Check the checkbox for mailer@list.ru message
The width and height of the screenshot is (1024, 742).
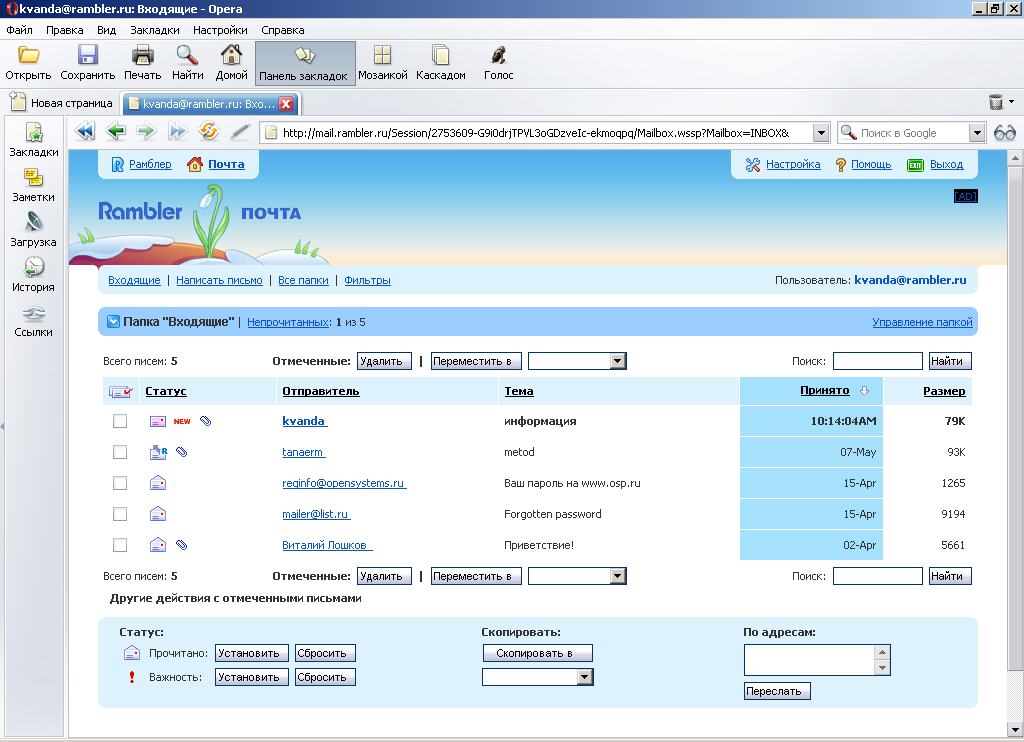tap(120, 514)
